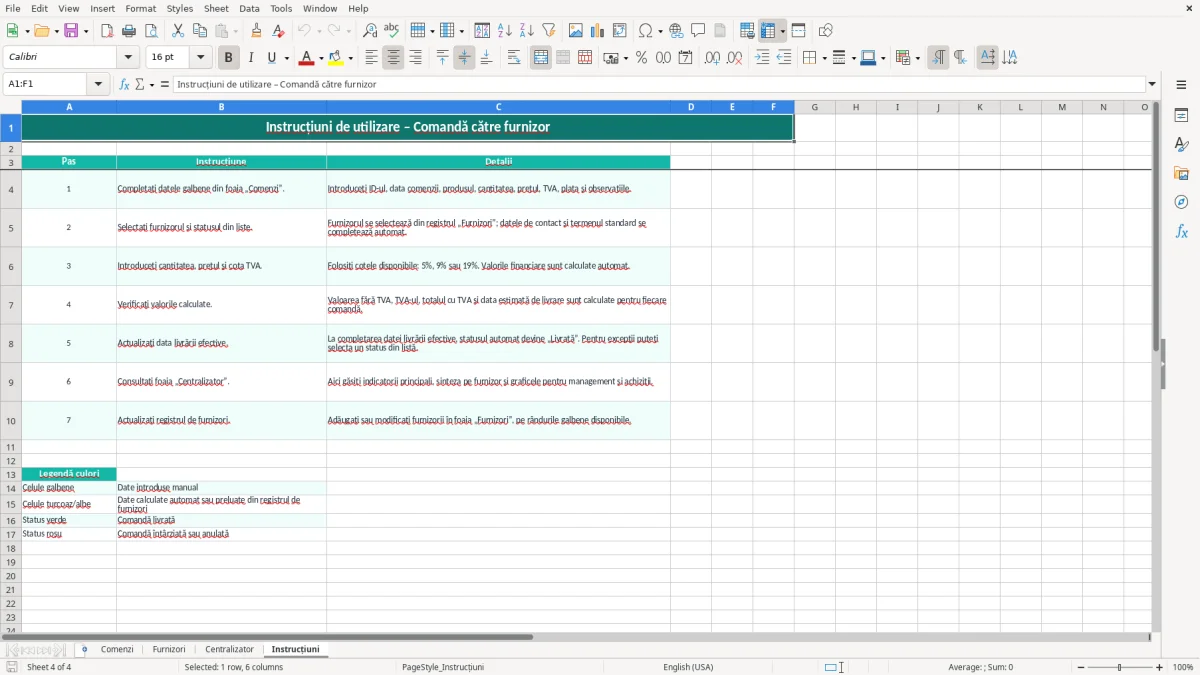
Task: Open the Find & Replace tool
Action: pos(370,31)
